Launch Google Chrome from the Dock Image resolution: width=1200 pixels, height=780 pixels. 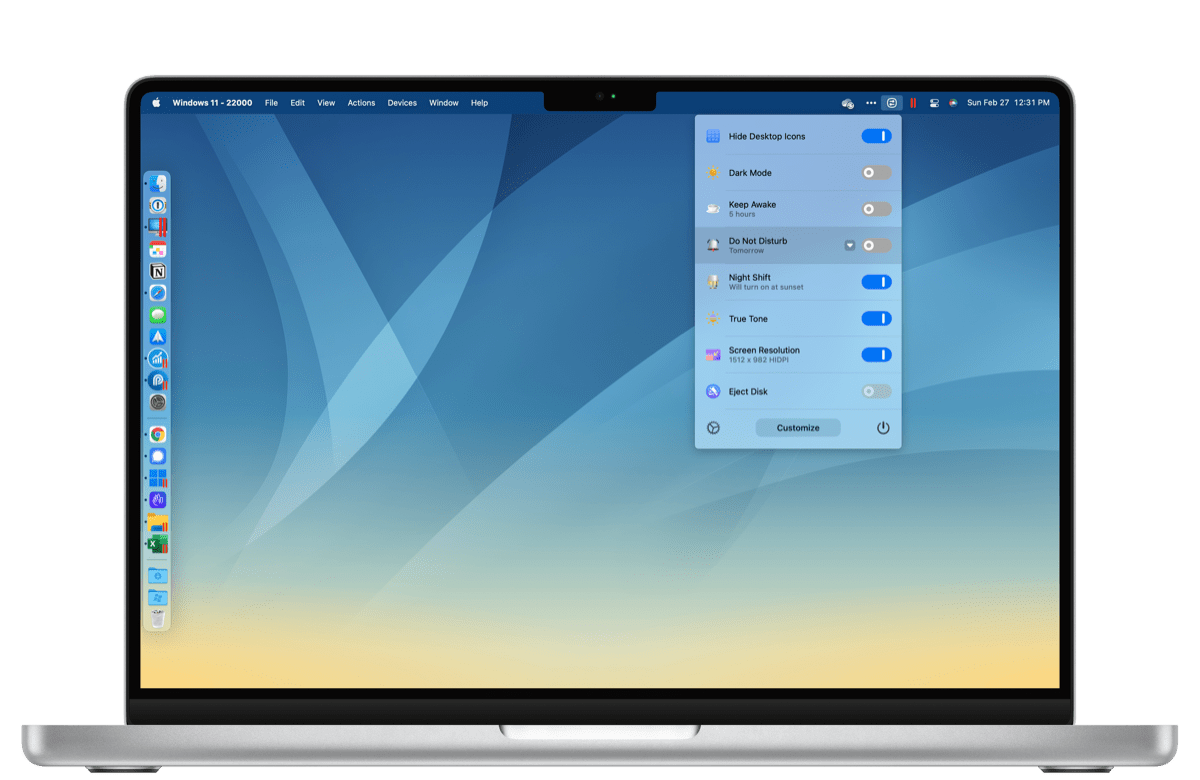tap(158, 434)
